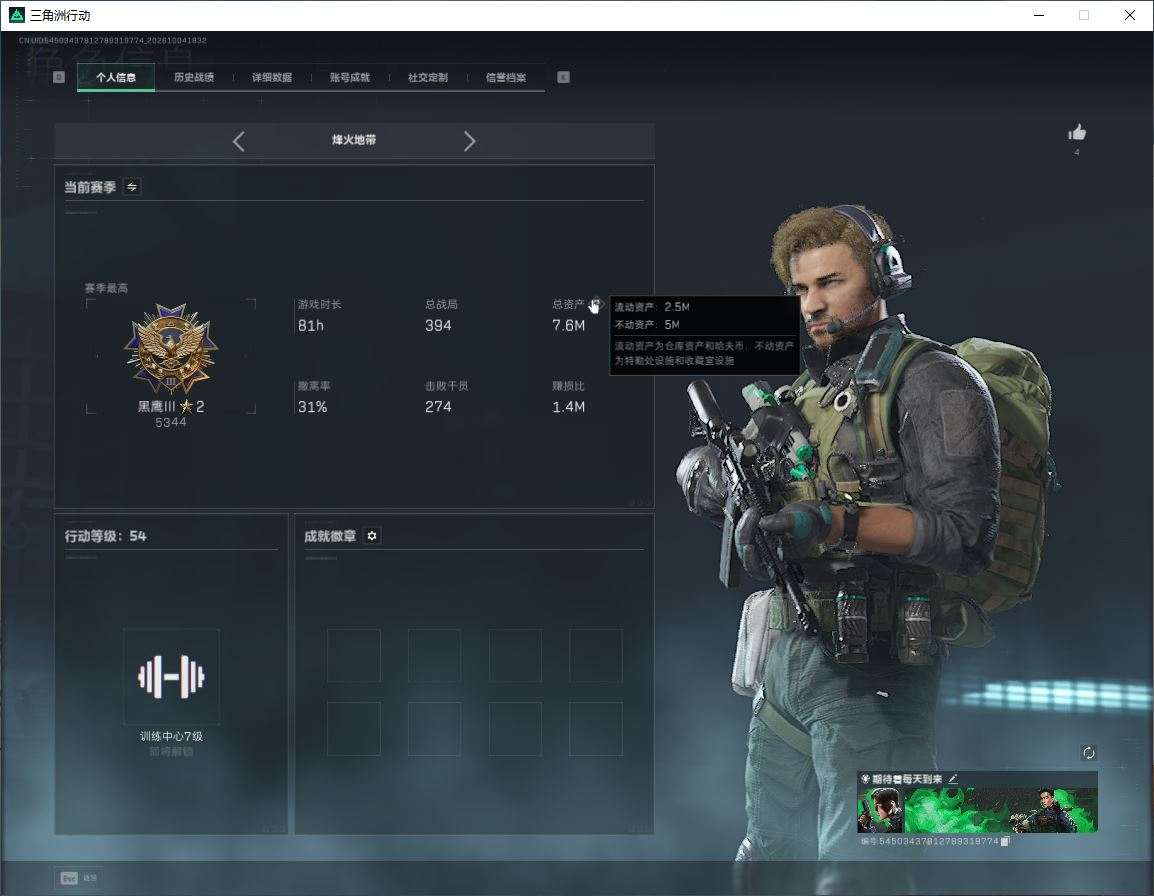Click the E key icon after the tabs

point(563,77)
